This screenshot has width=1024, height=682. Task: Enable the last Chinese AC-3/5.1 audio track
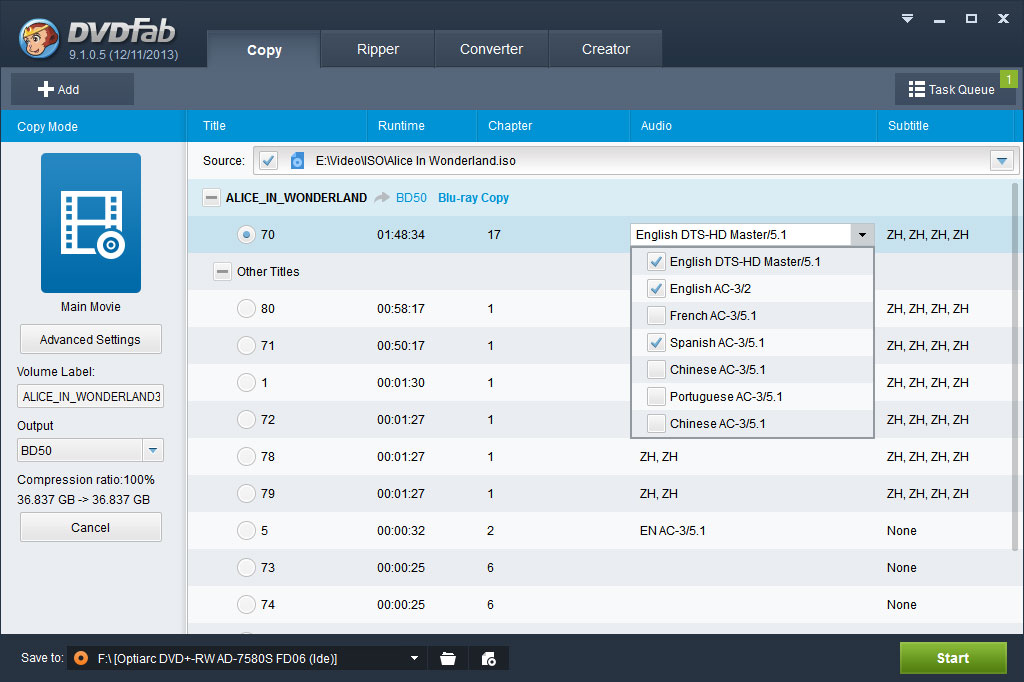pos(656,423)
